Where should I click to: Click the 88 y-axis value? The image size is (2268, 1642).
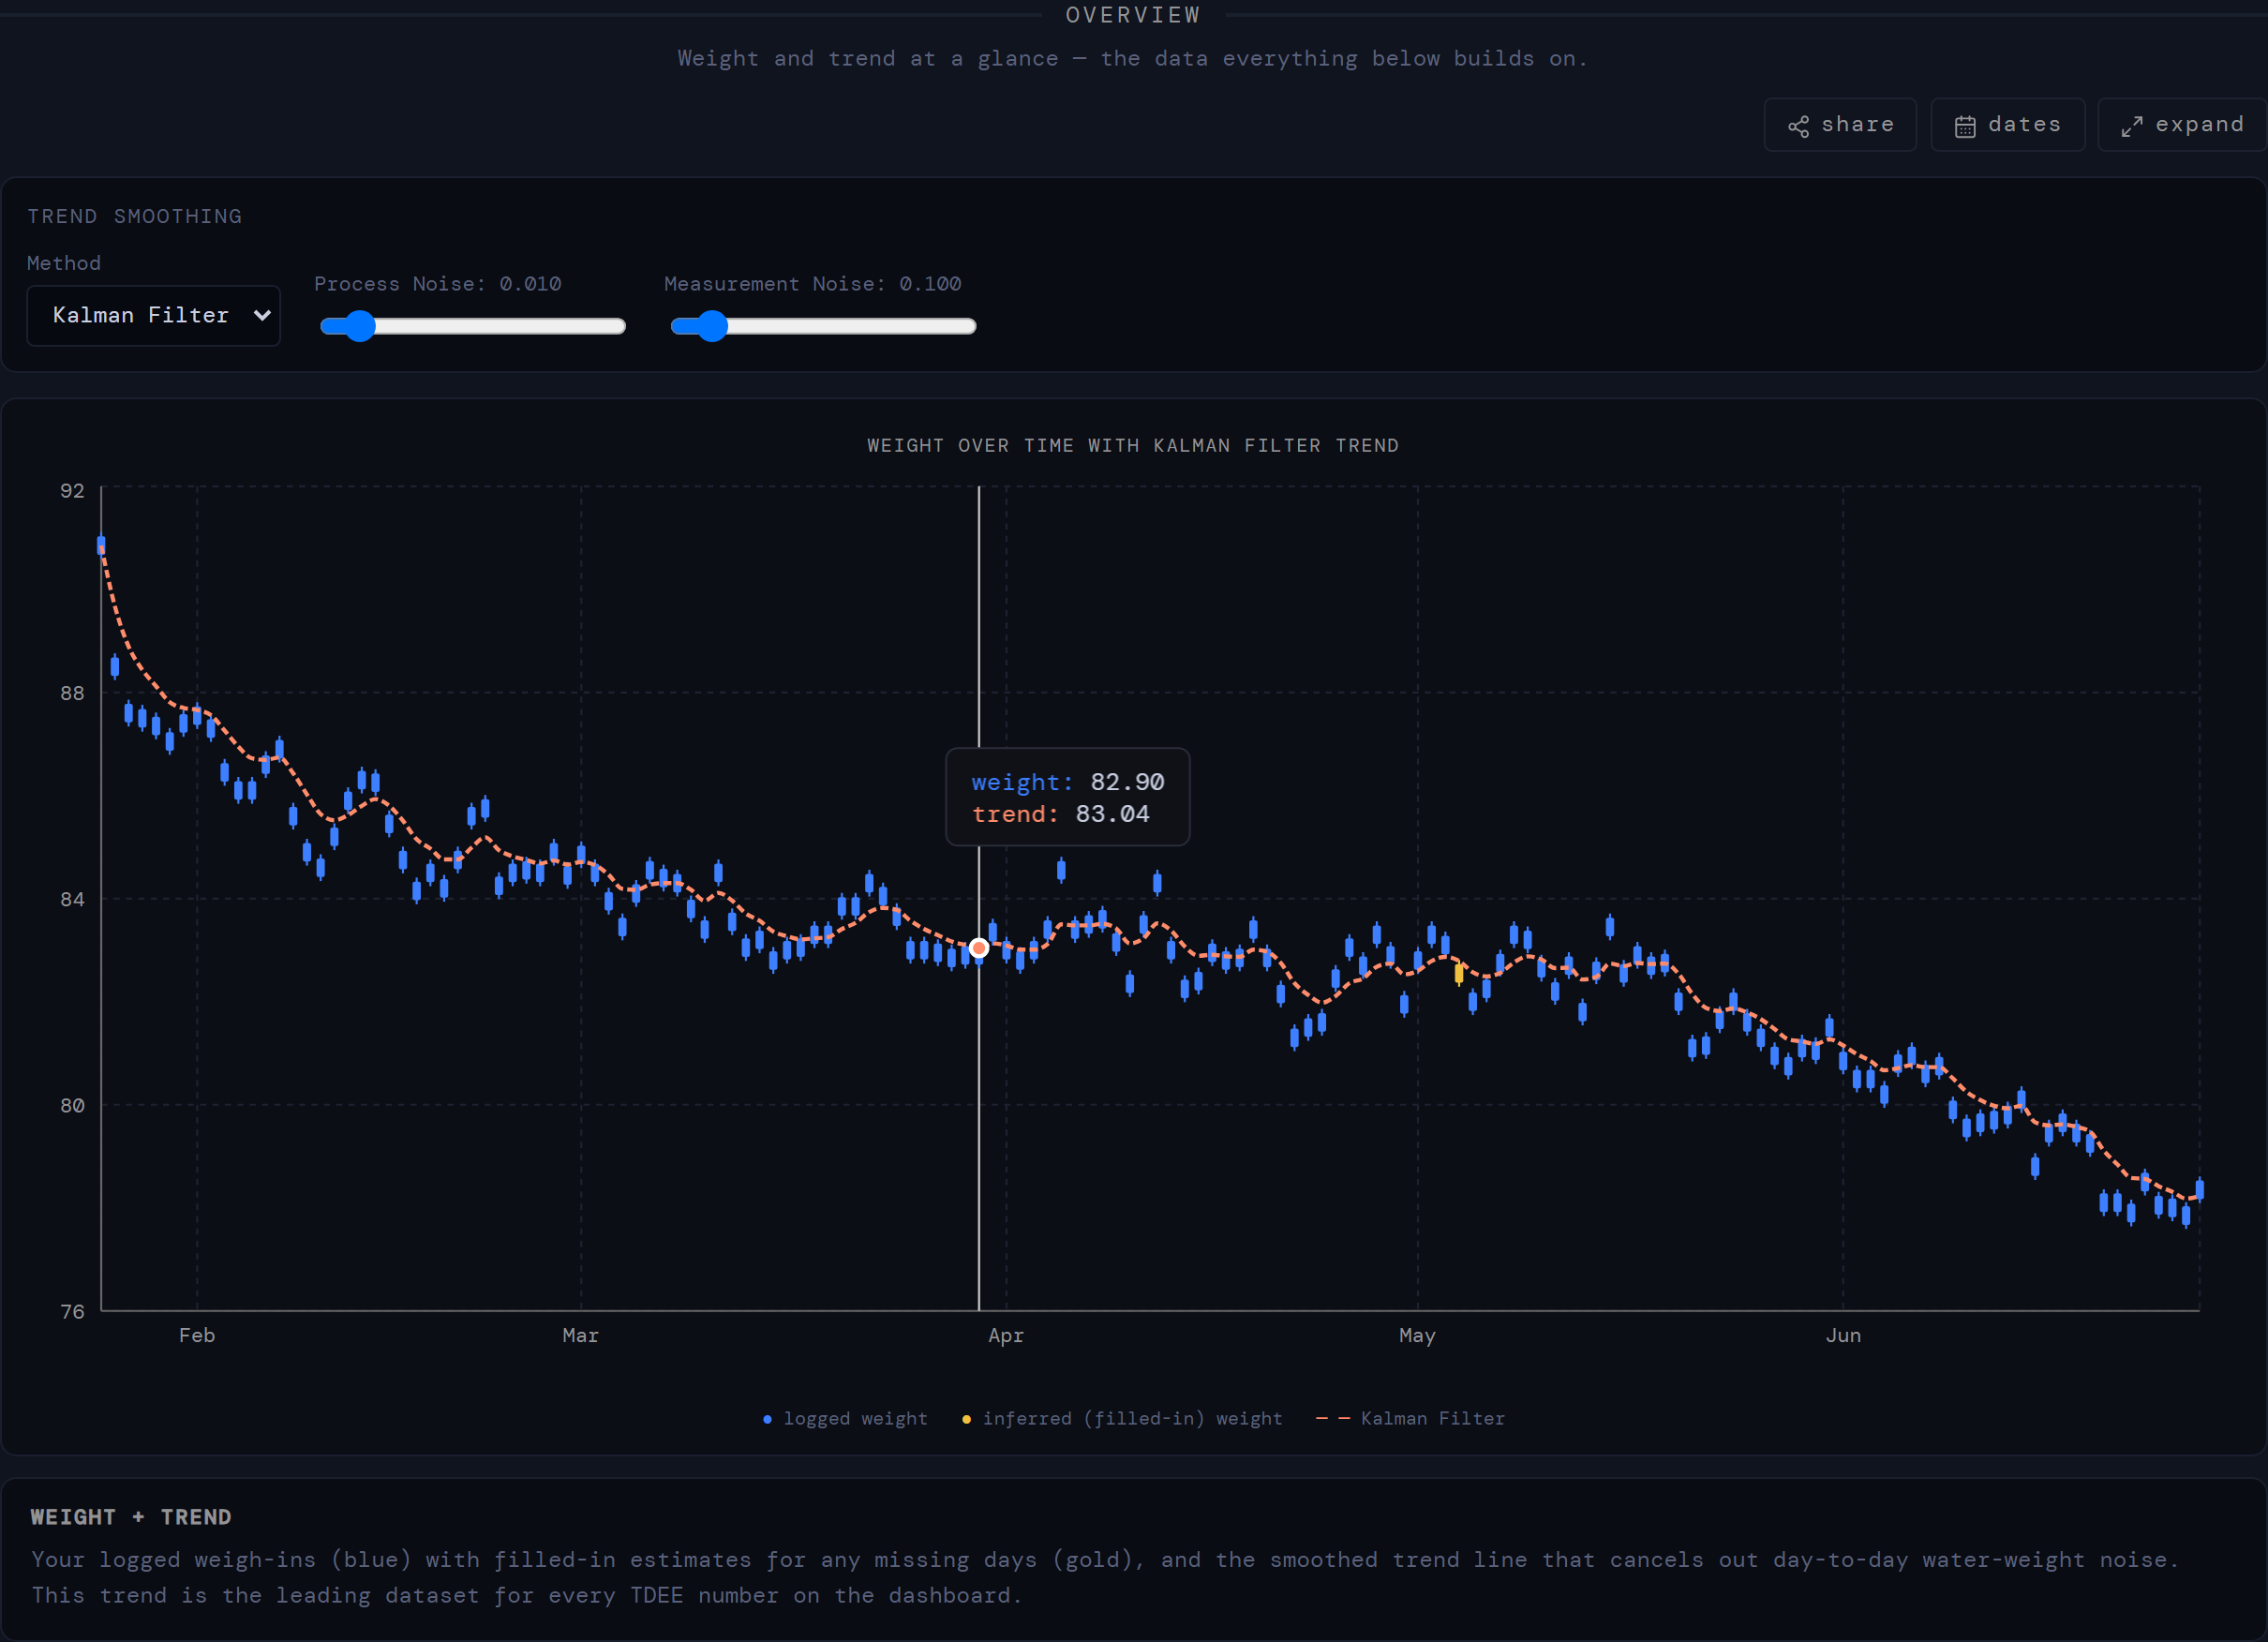[73, 693]
